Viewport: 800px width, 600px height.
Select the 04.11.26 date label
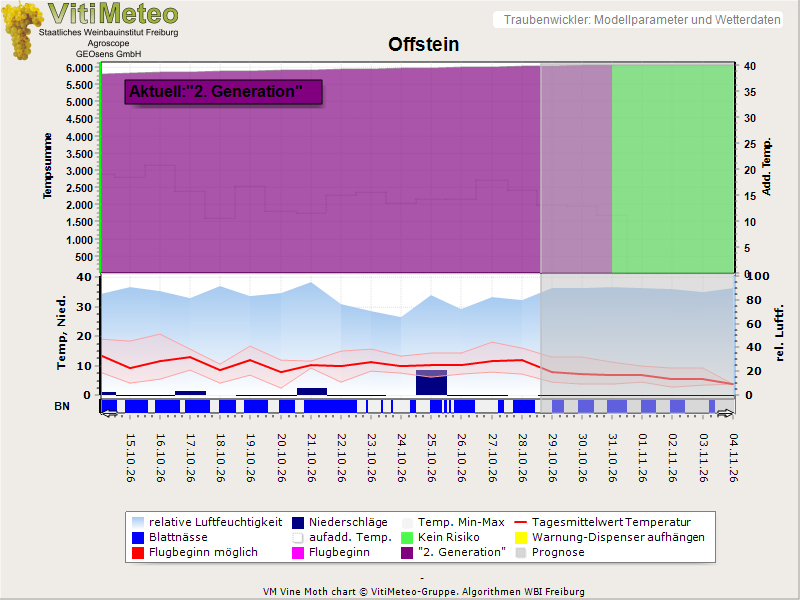point(734,458)
